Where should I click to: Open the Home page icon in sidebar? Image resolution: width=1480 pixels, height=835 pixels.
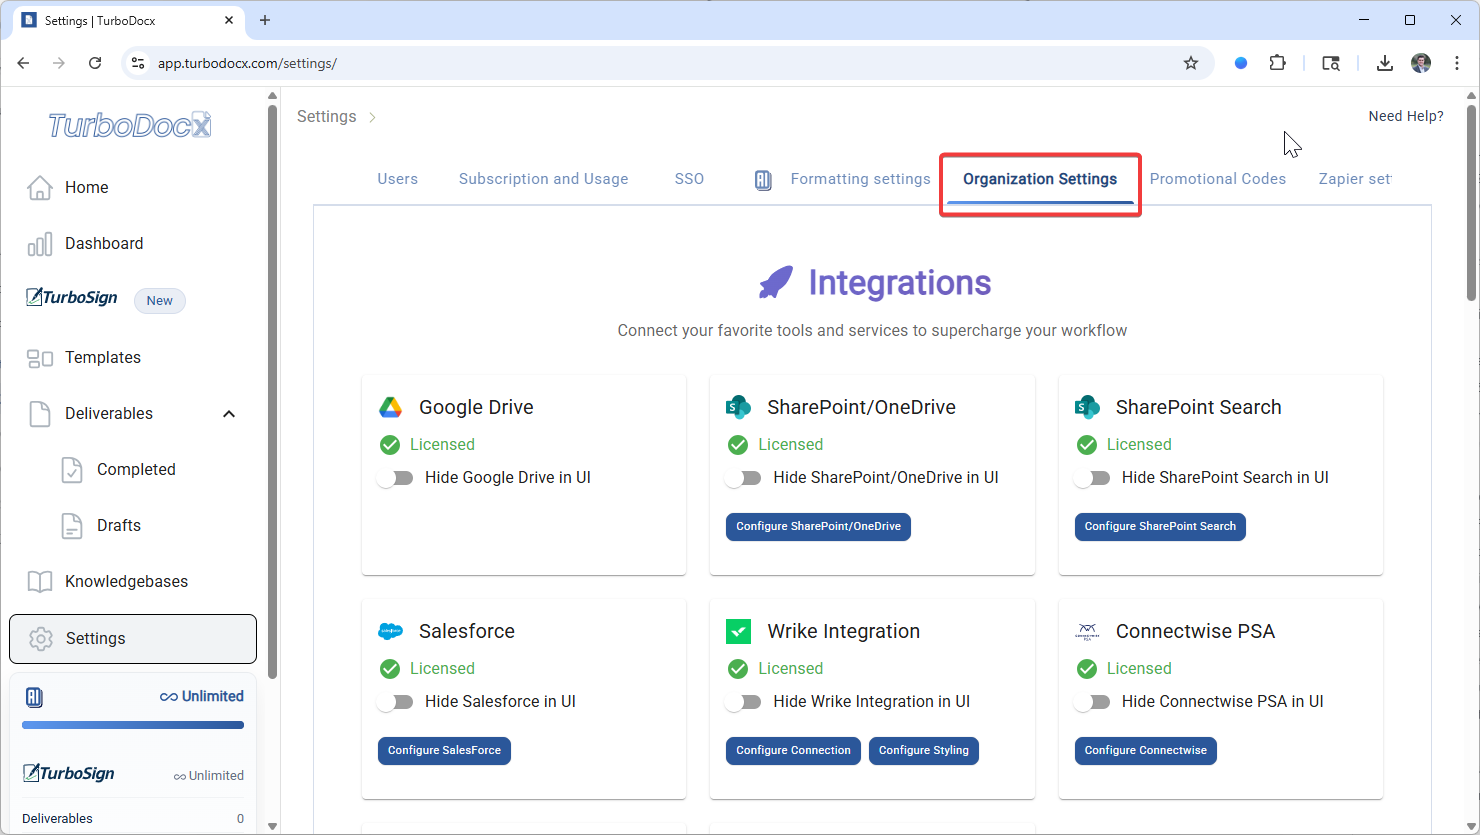coord(40,188)
